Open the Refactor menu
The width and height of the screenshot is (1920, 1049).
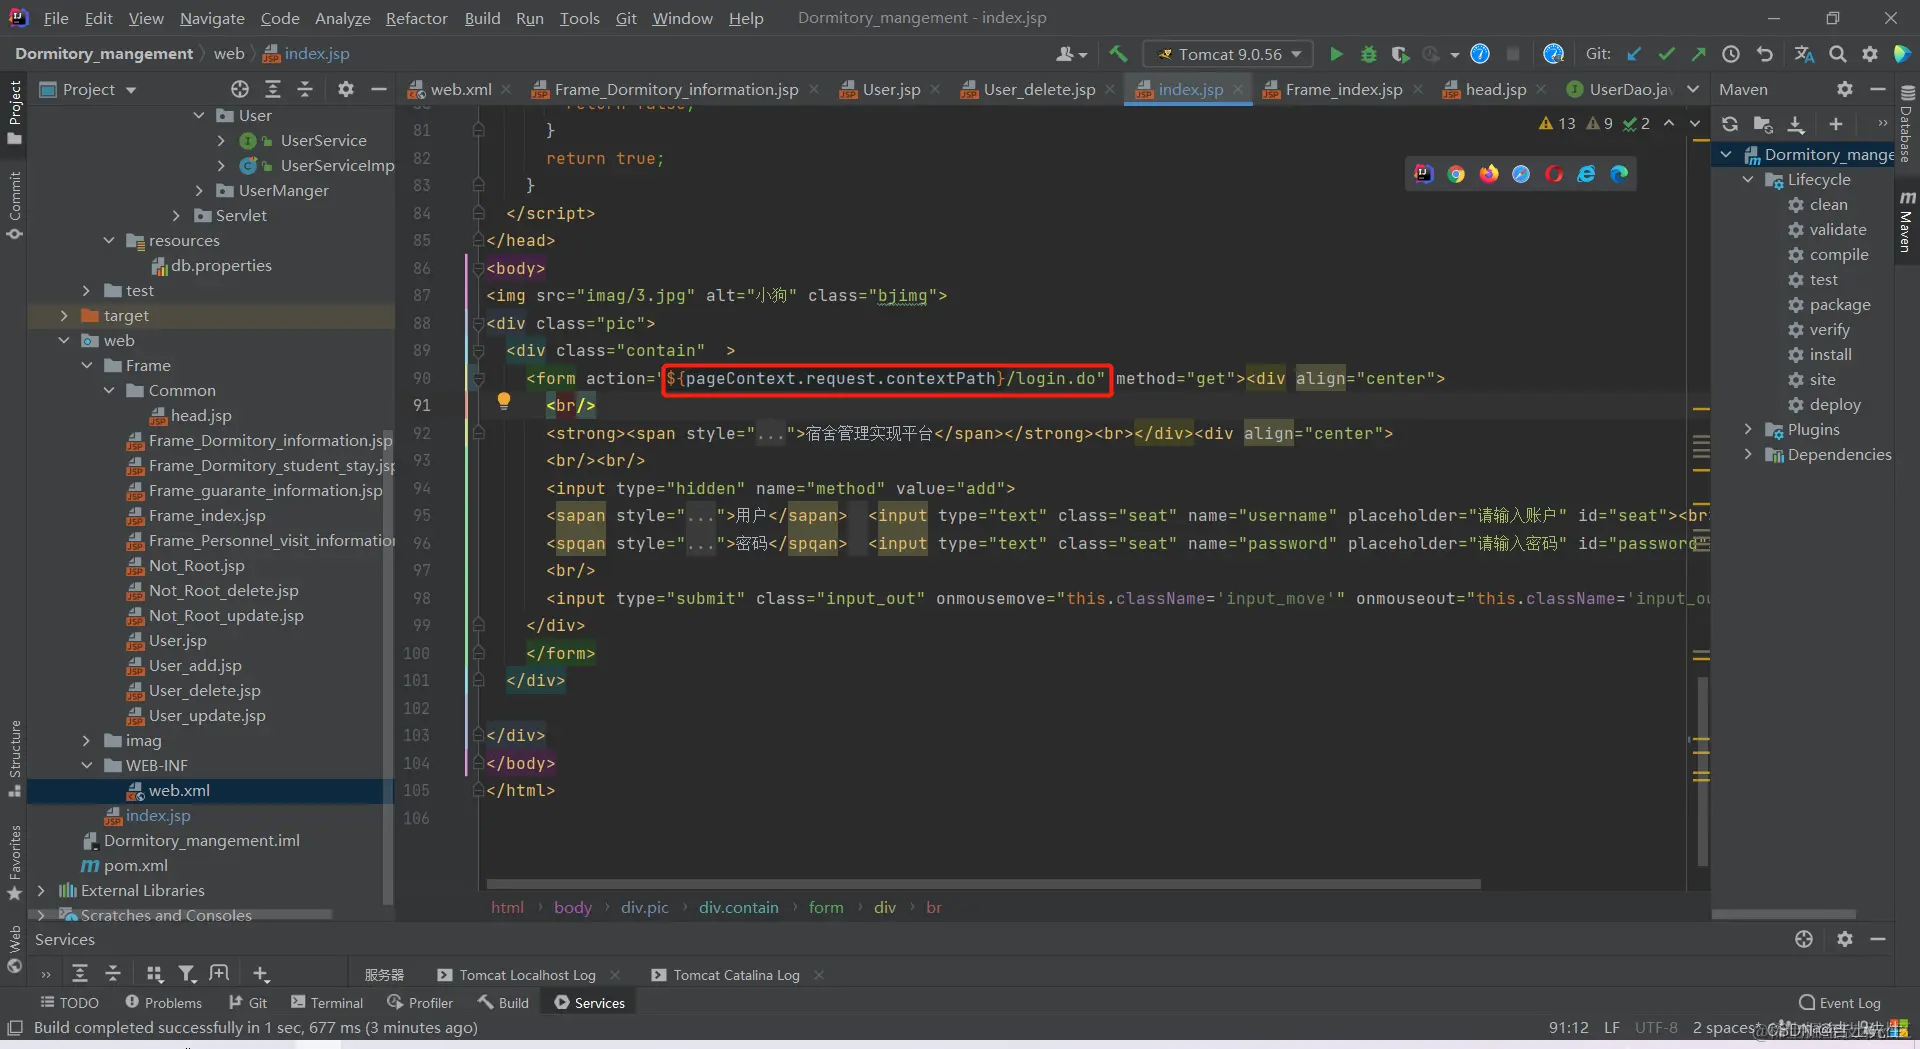tap(416, 18)
